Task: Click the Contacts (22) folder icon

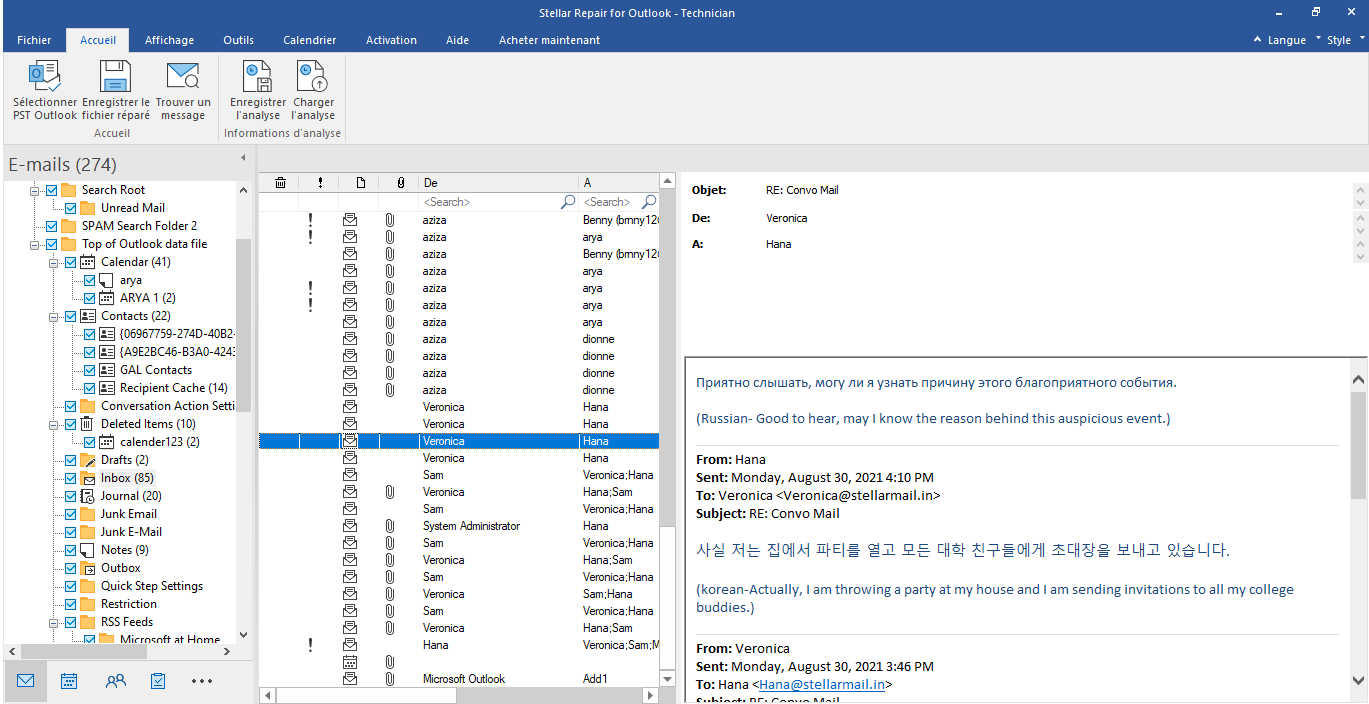Action: pyautogui.click(x=88, y=316)
